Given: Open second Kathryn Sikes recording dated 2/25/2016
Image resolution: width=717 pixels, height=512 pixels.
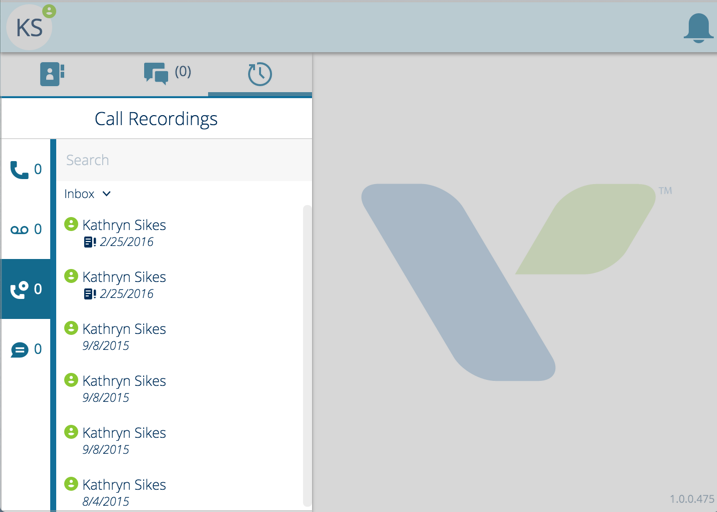Looking at the screenshot, I should click(180, 285).
